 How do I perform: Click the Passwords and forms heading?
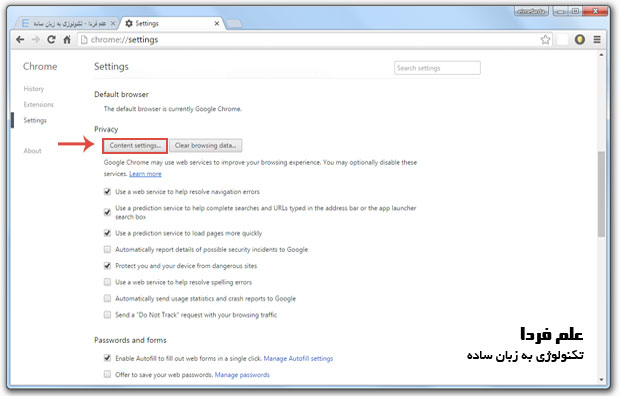(x=130, y=340)
